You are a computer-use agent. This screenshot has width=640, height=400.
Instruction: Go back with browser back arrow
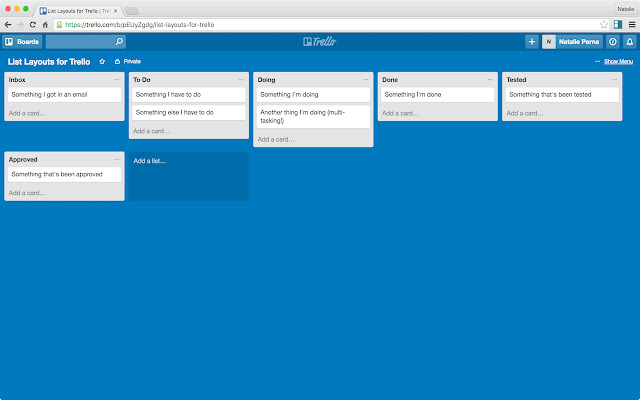(8, 25)
